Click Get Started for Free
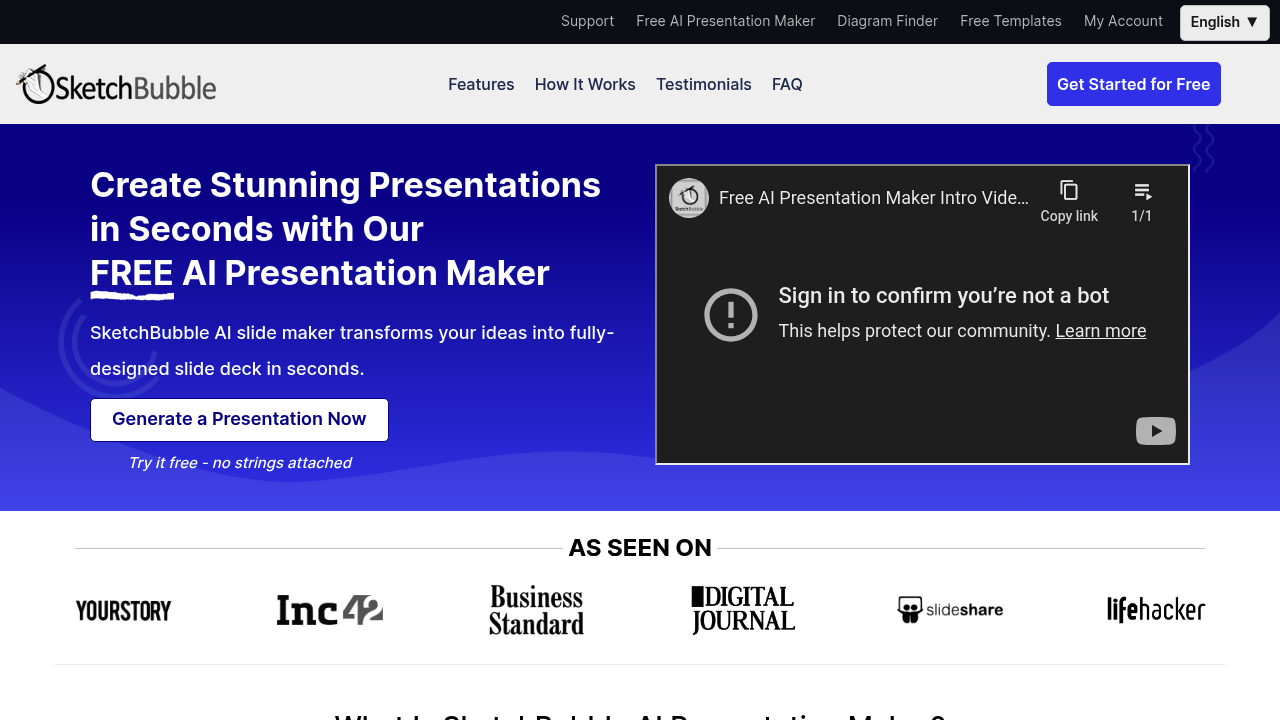The width and height of the screenshot is (1280, 720). pyautogui.click(x=1133, y=84)
